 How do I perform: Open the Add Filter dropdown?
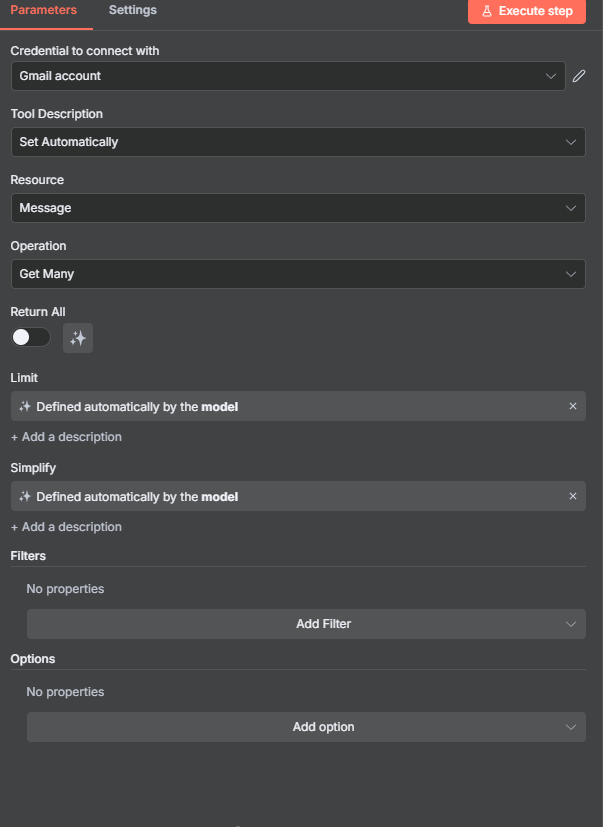pyautogui.click(x=306, y=624)
